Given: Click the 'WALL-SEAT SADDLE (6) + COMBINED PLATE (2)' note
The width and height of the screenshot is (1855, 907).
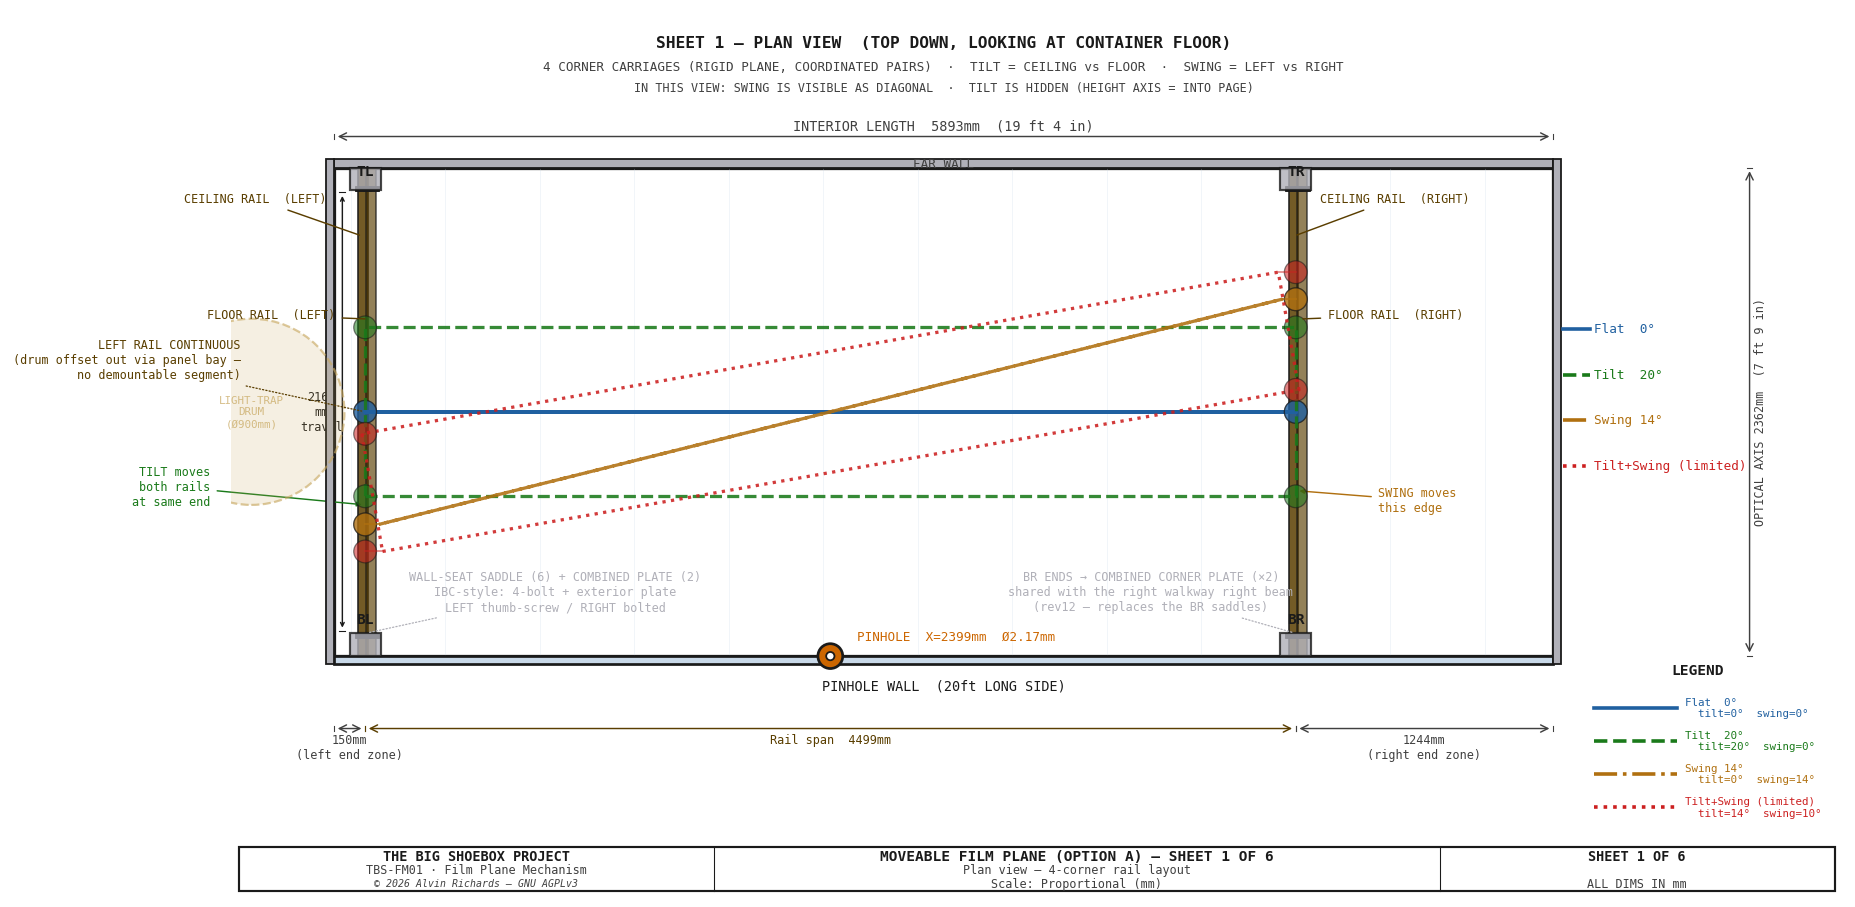Looking at the screenshot, I should pos(555,593).
